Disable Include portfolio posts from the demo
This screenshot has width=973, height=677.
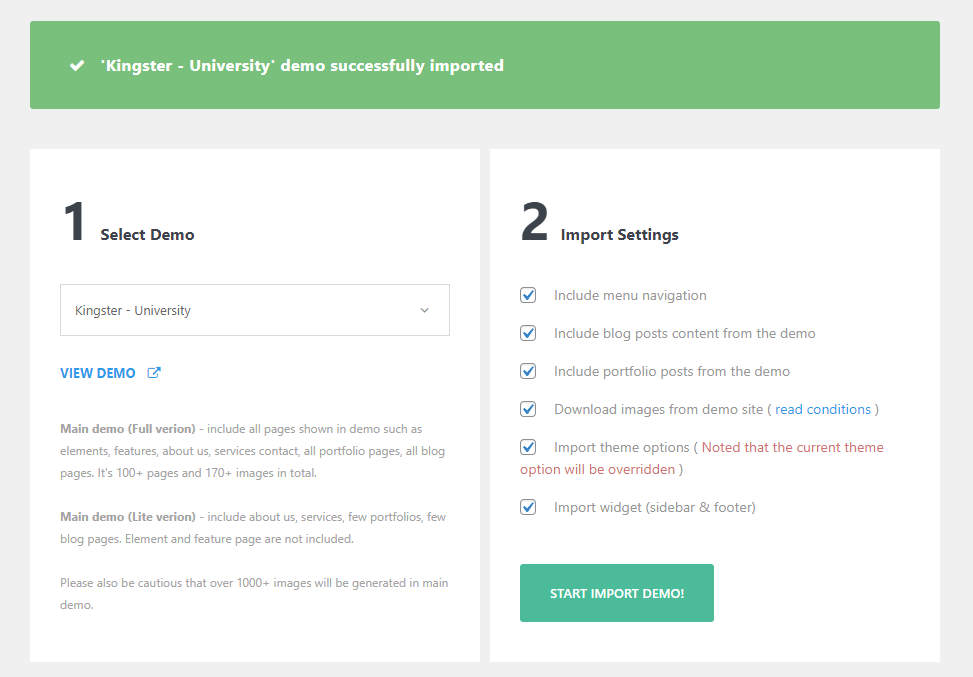(528, 371)
